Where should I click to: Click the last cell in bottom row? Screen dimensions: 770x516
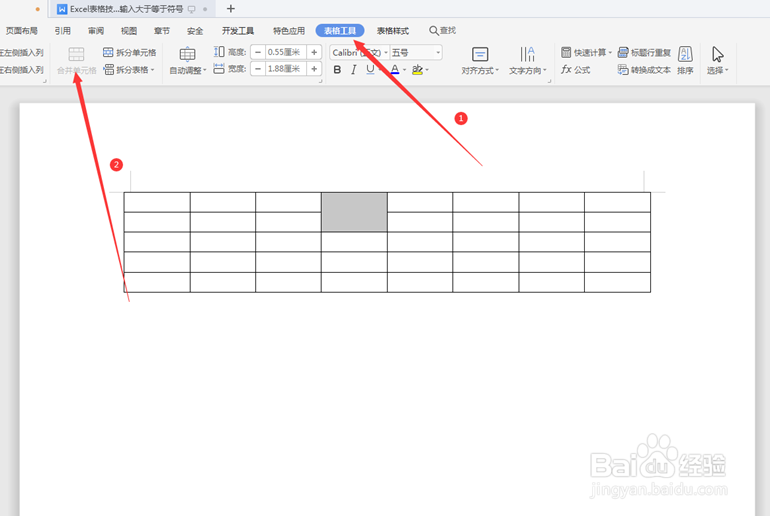[x=617, y=282]
